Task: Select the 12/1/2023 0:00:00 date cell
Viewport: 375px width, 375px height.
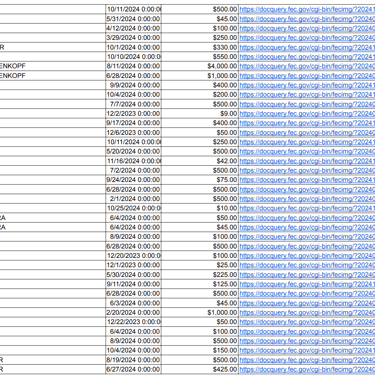Action: (133, 265)
